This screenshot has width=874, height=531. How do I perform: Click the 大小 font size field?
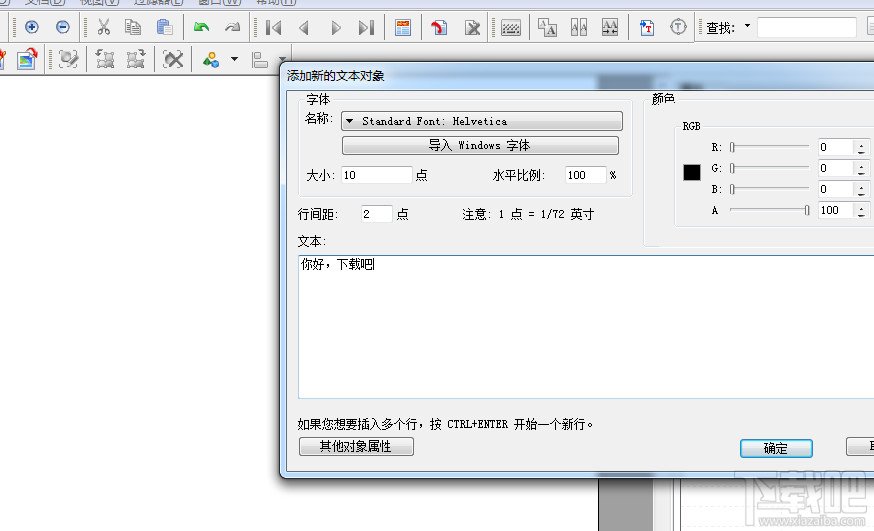376,175
